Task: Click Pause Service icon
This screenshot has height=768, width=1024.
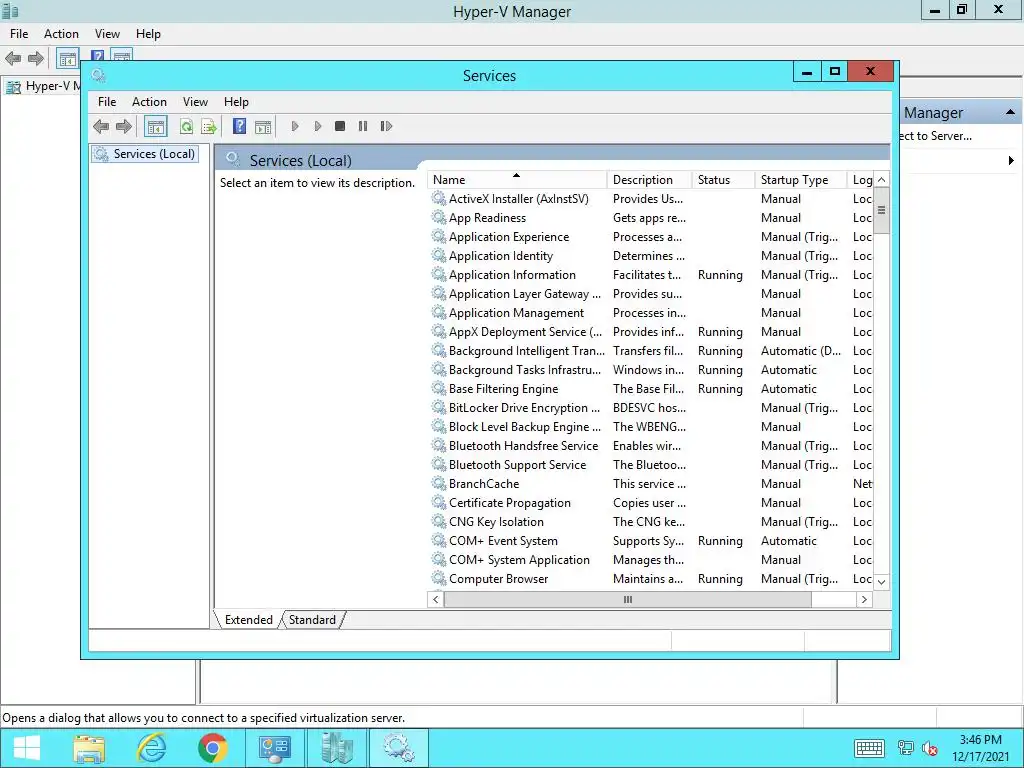Action: (362, 126)
